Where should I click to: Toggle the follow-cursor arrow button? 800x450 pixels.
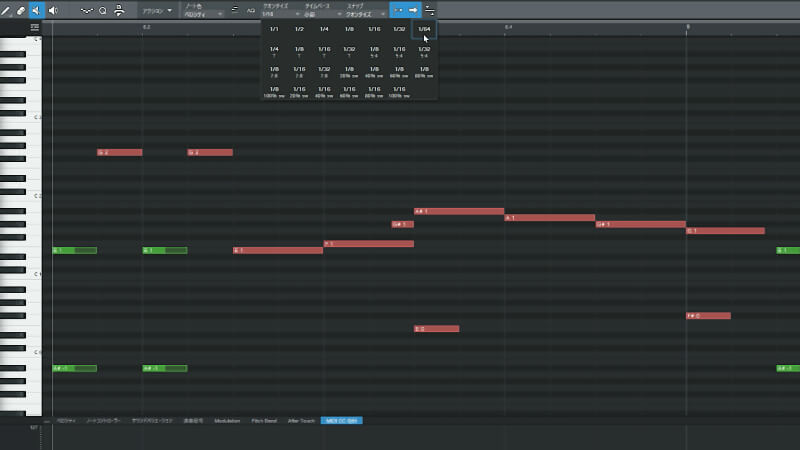pyautogui.click(x=413, y=10)
